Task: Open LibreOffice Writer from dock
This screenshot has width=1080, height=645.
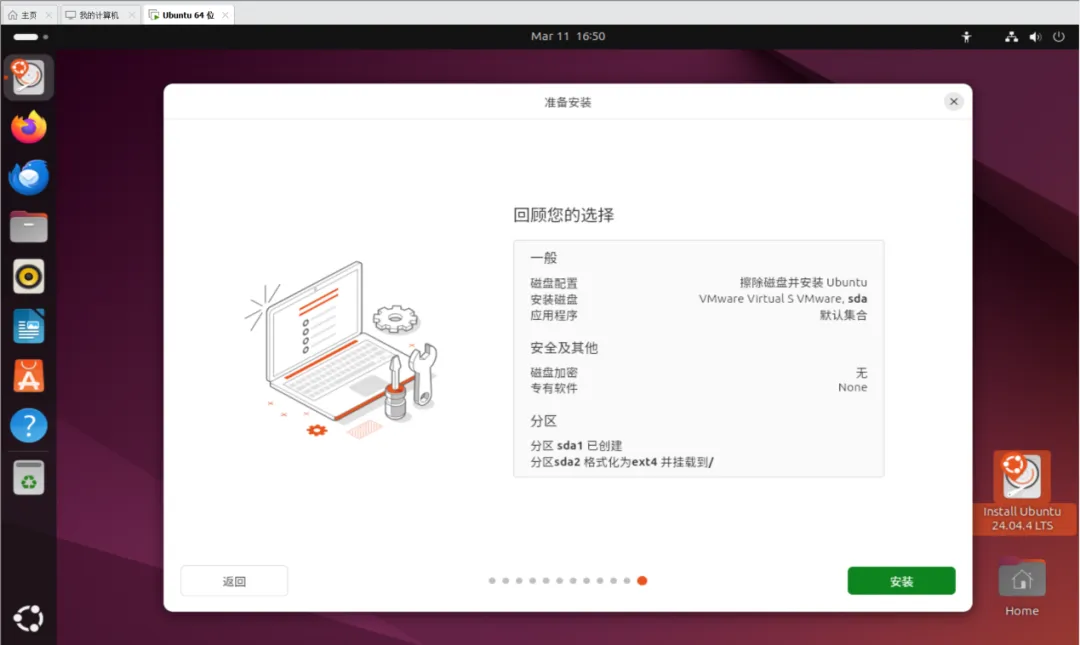Action: [x=28, y=327]
